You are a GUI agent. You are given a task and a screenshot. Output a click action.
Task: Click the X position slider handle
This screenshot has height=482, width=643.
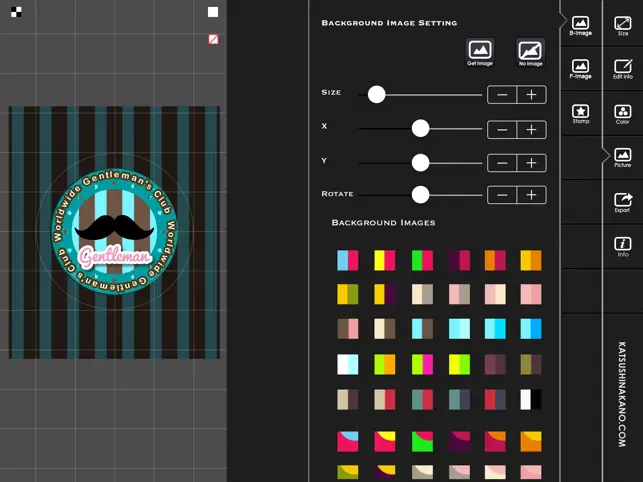(x=420, y=129)
